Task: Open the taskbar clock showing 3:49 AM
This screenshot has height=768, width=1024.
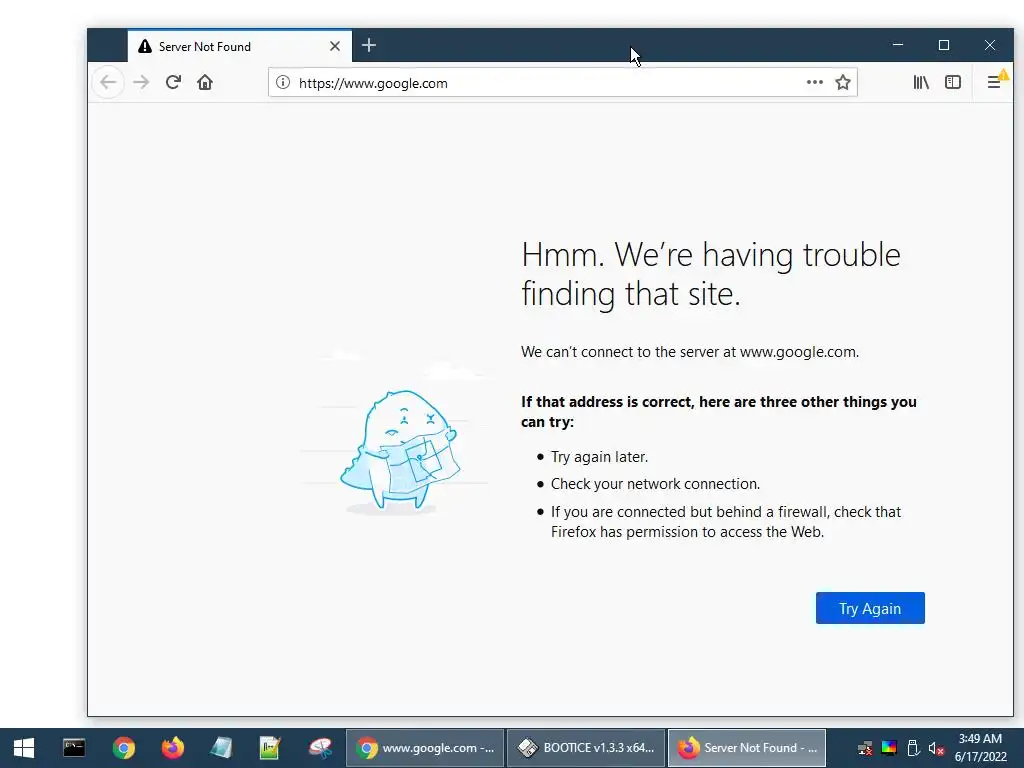Action: (980, 748)
